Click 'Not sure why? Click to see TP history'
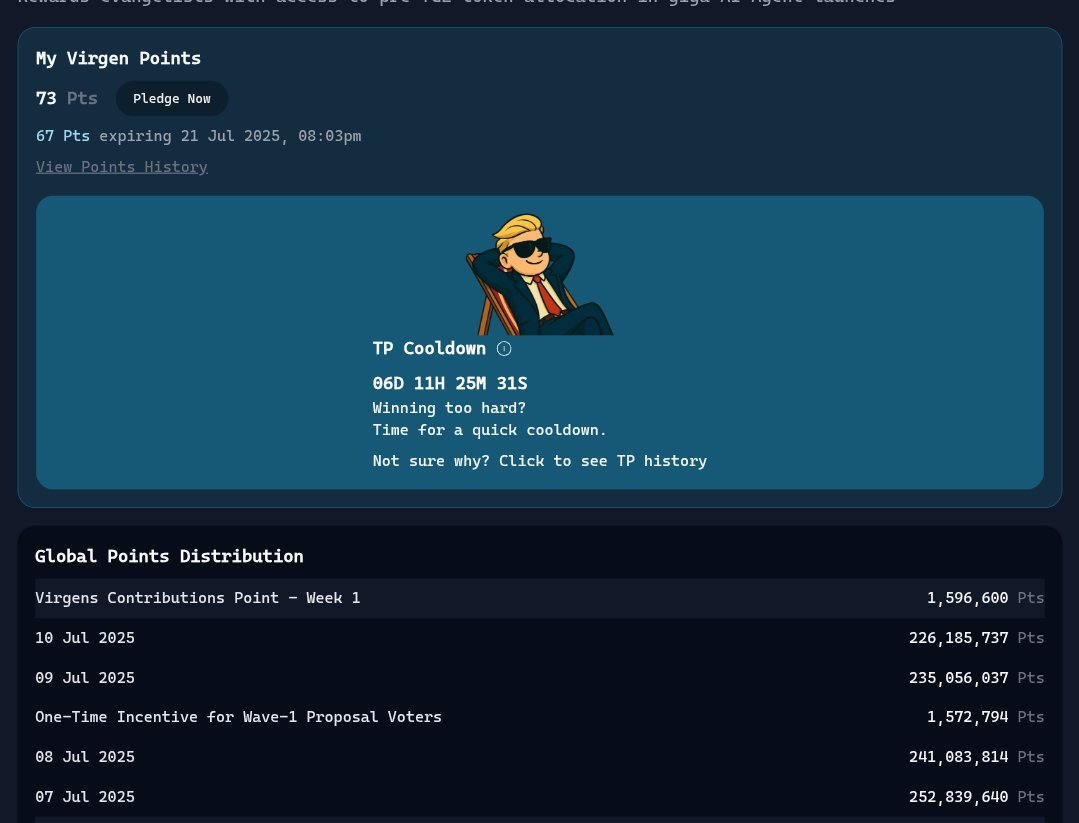Viewport: 1079px width, 823px height. point(540,461)
